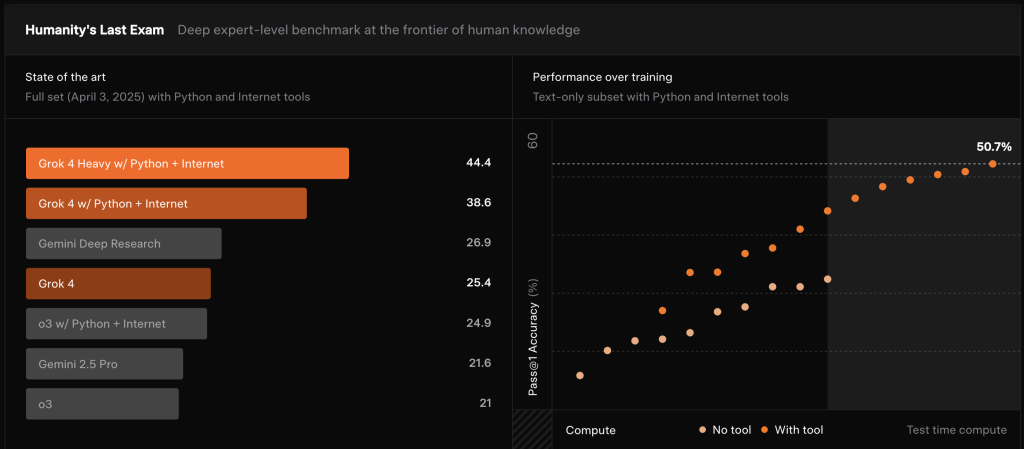Screen dimensions: 1024x449
Task: Toggle the "No tool" legend label
Action: pyautogui.click(x=730, y=430)
